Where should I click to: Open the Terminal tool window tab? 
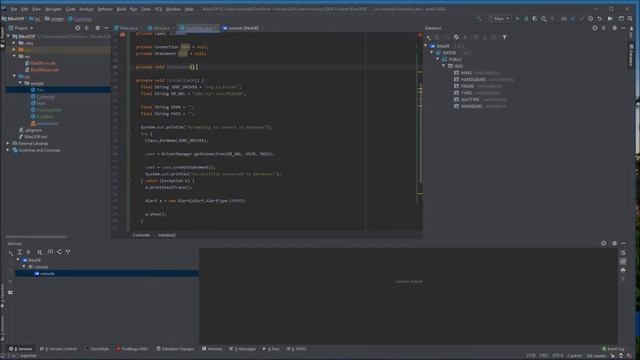click(x=212, y=349)
